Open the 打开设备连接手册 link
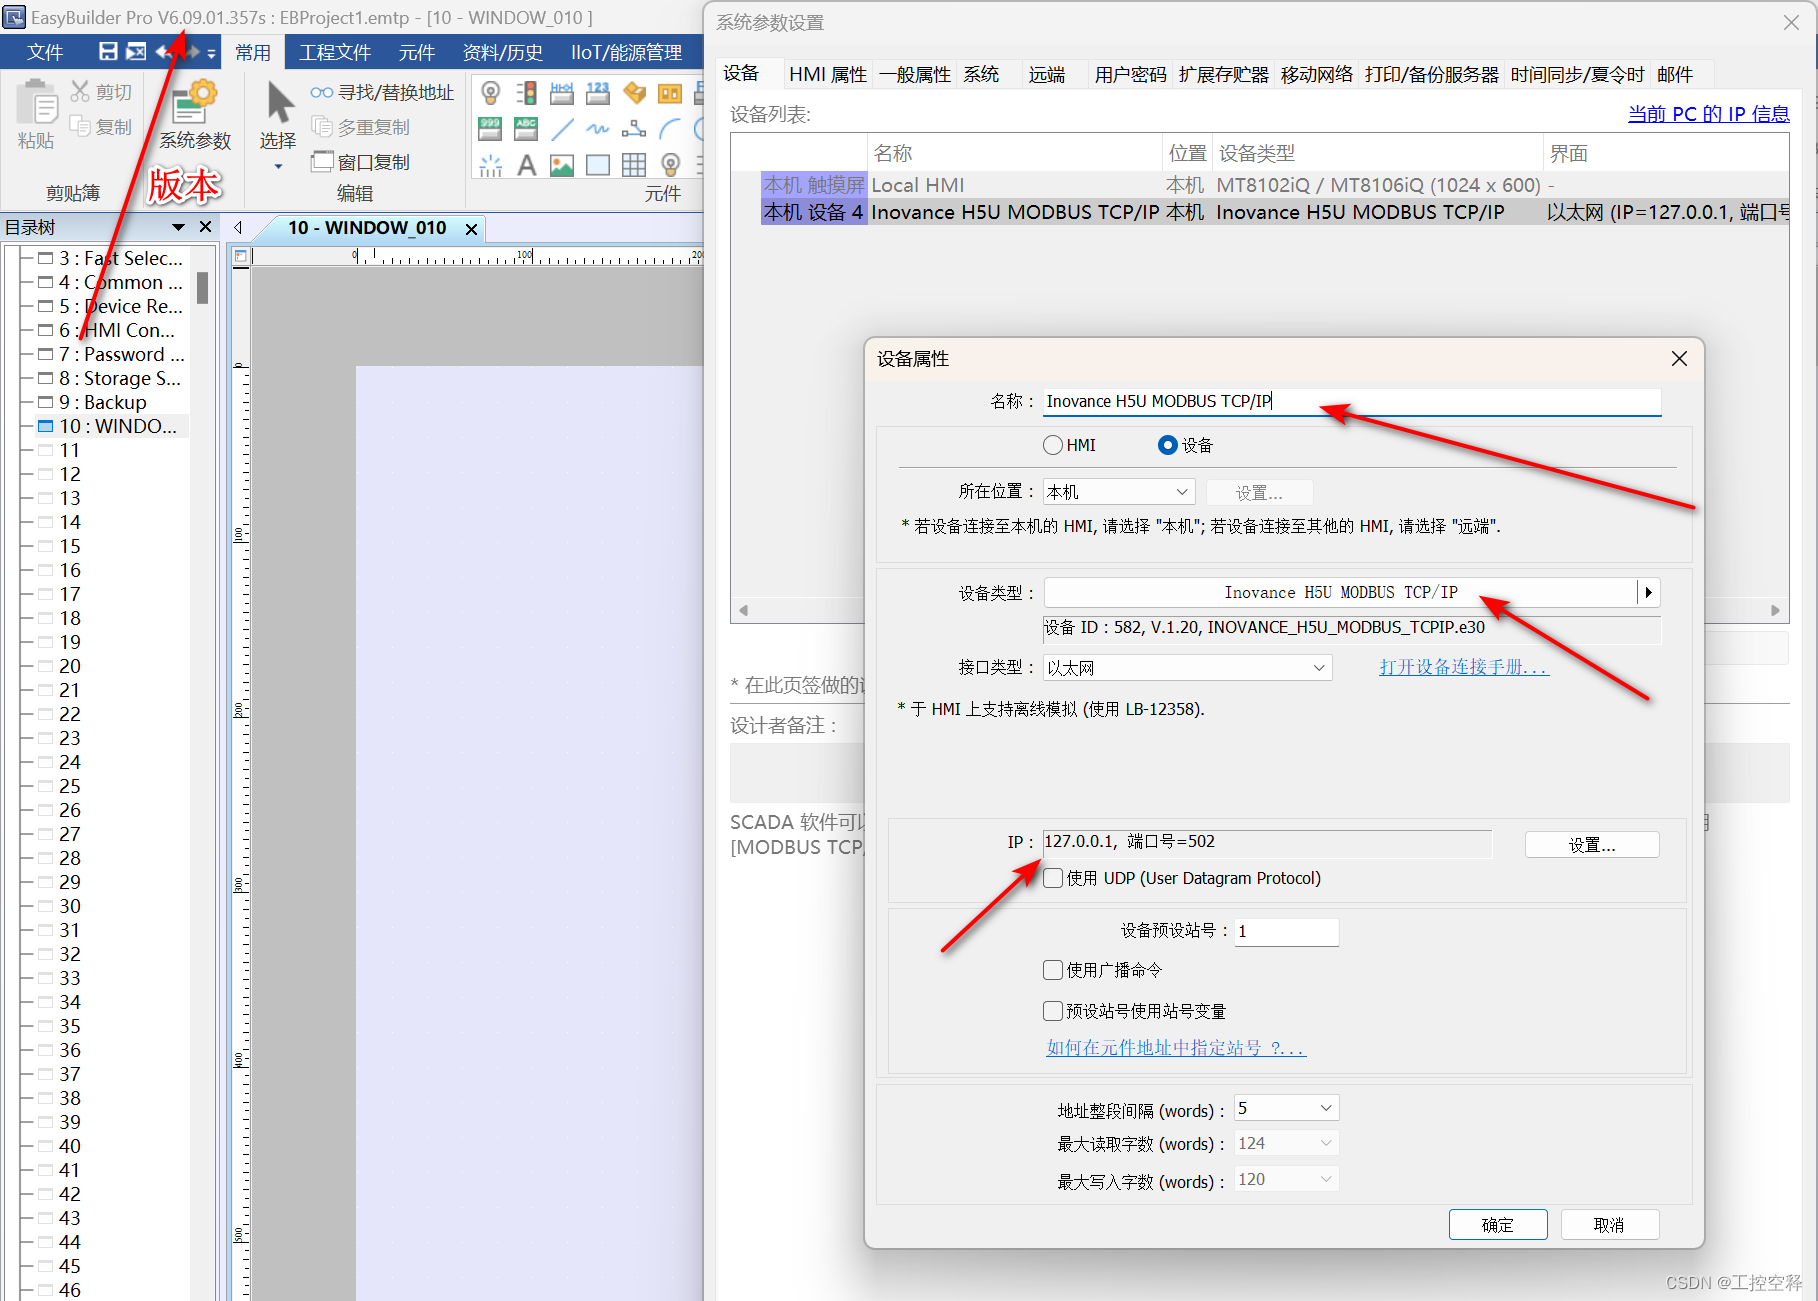This screenshot has height=1301, width=1818. pos(1464,667)
